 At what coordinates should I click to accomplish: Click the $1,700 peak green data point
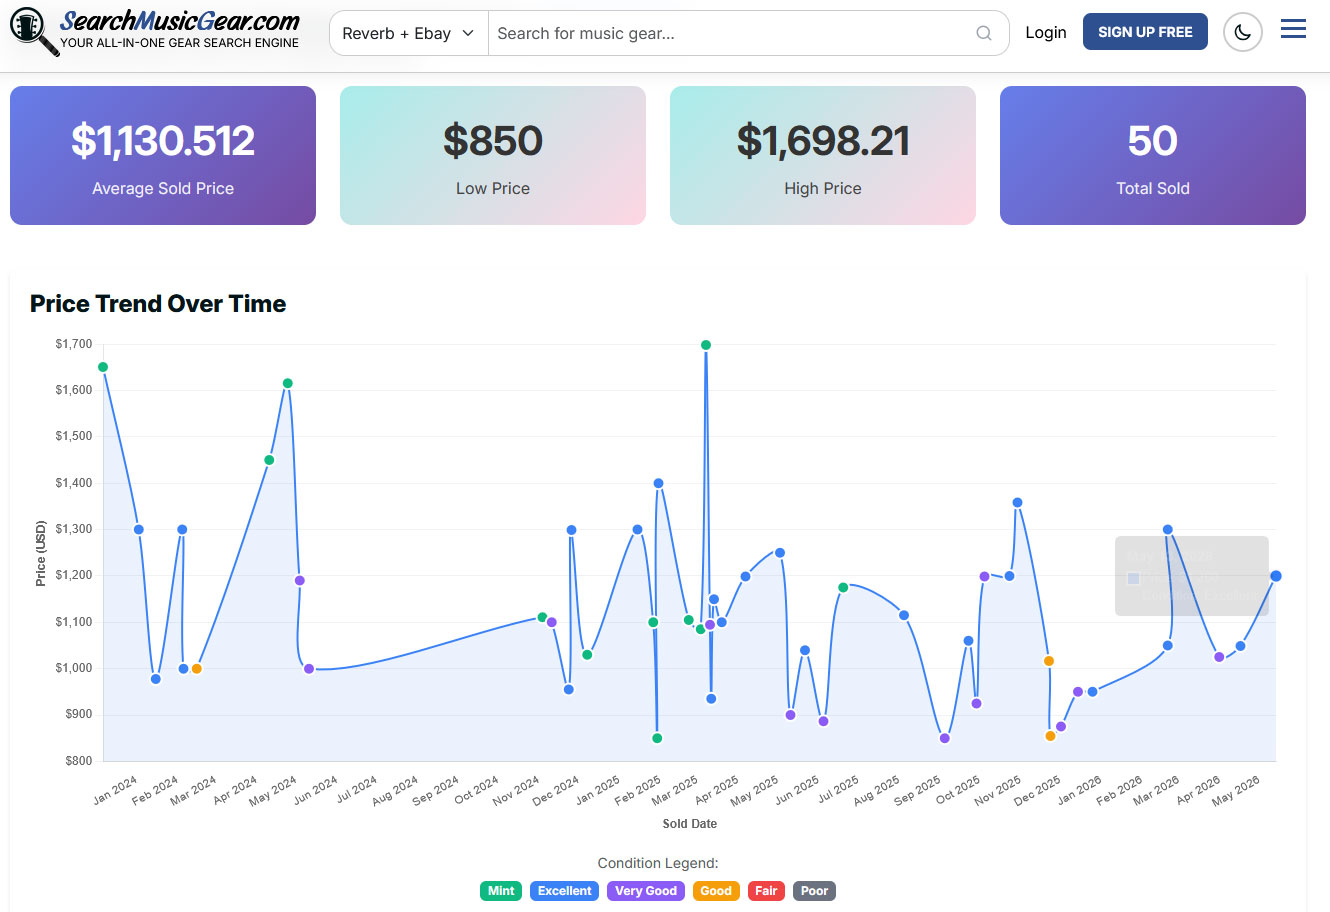click(x=706, y=345)
